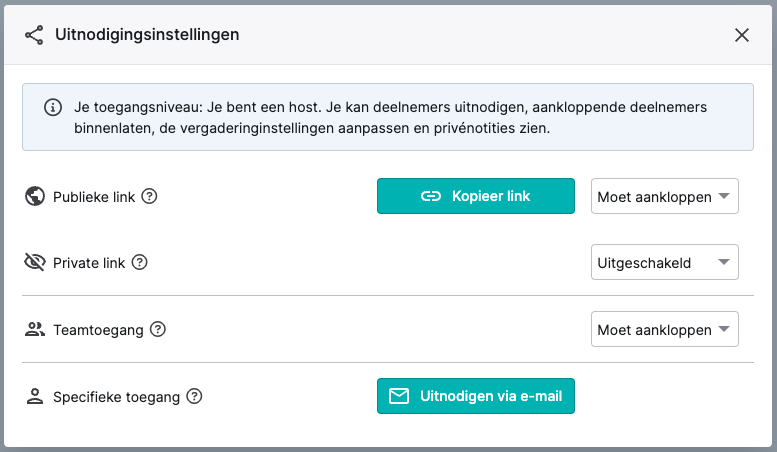The image size is (777, 452).
Task: Click the people icon beside Teamtoegang
Action: coord(35,329)
